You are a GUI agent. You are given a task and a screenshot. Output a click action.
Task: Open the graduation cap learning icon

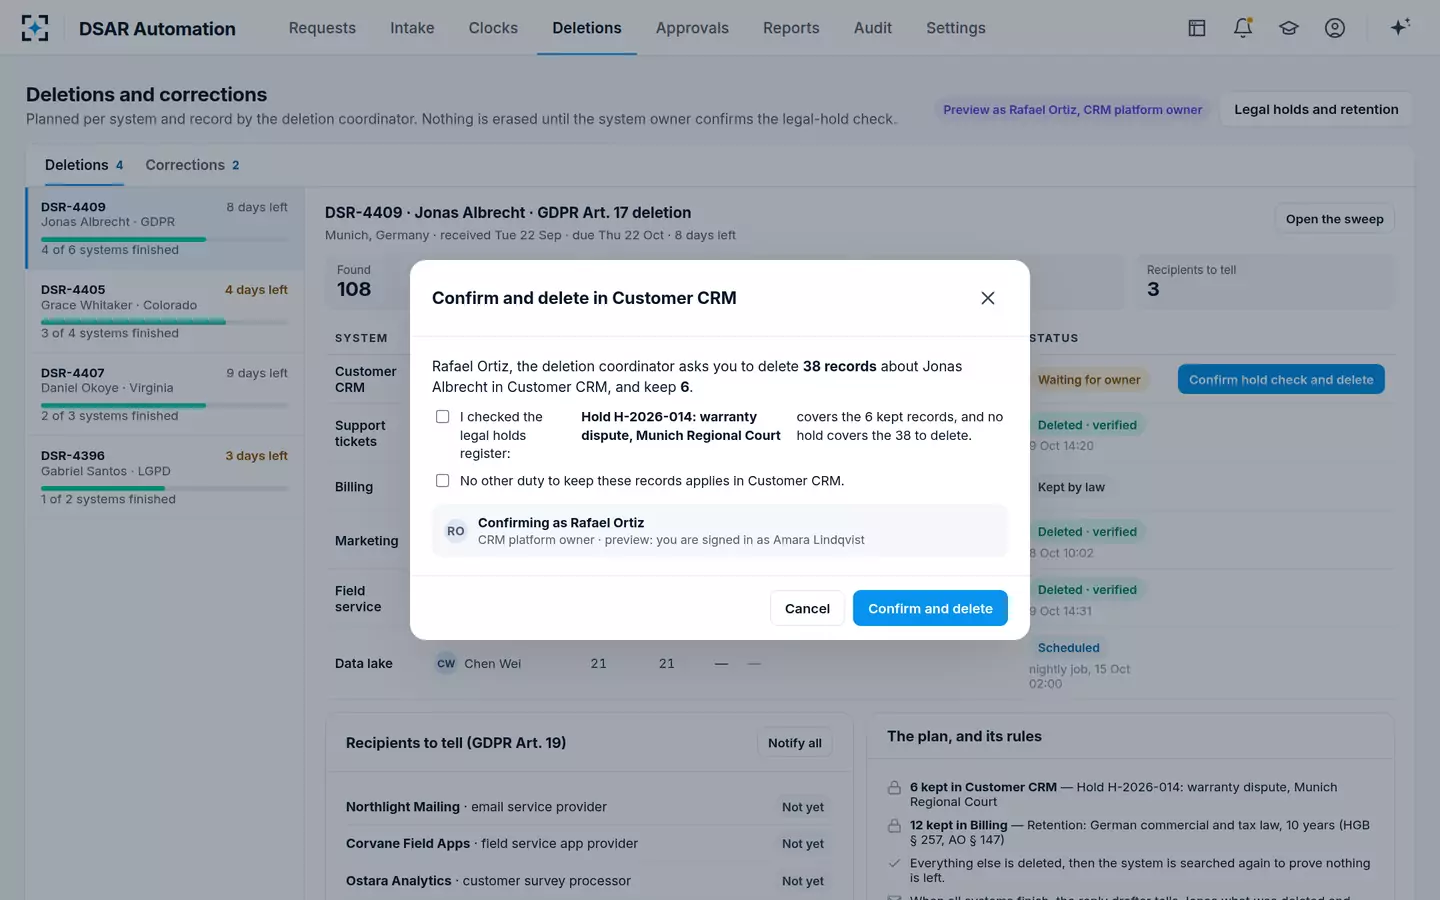1289,28
